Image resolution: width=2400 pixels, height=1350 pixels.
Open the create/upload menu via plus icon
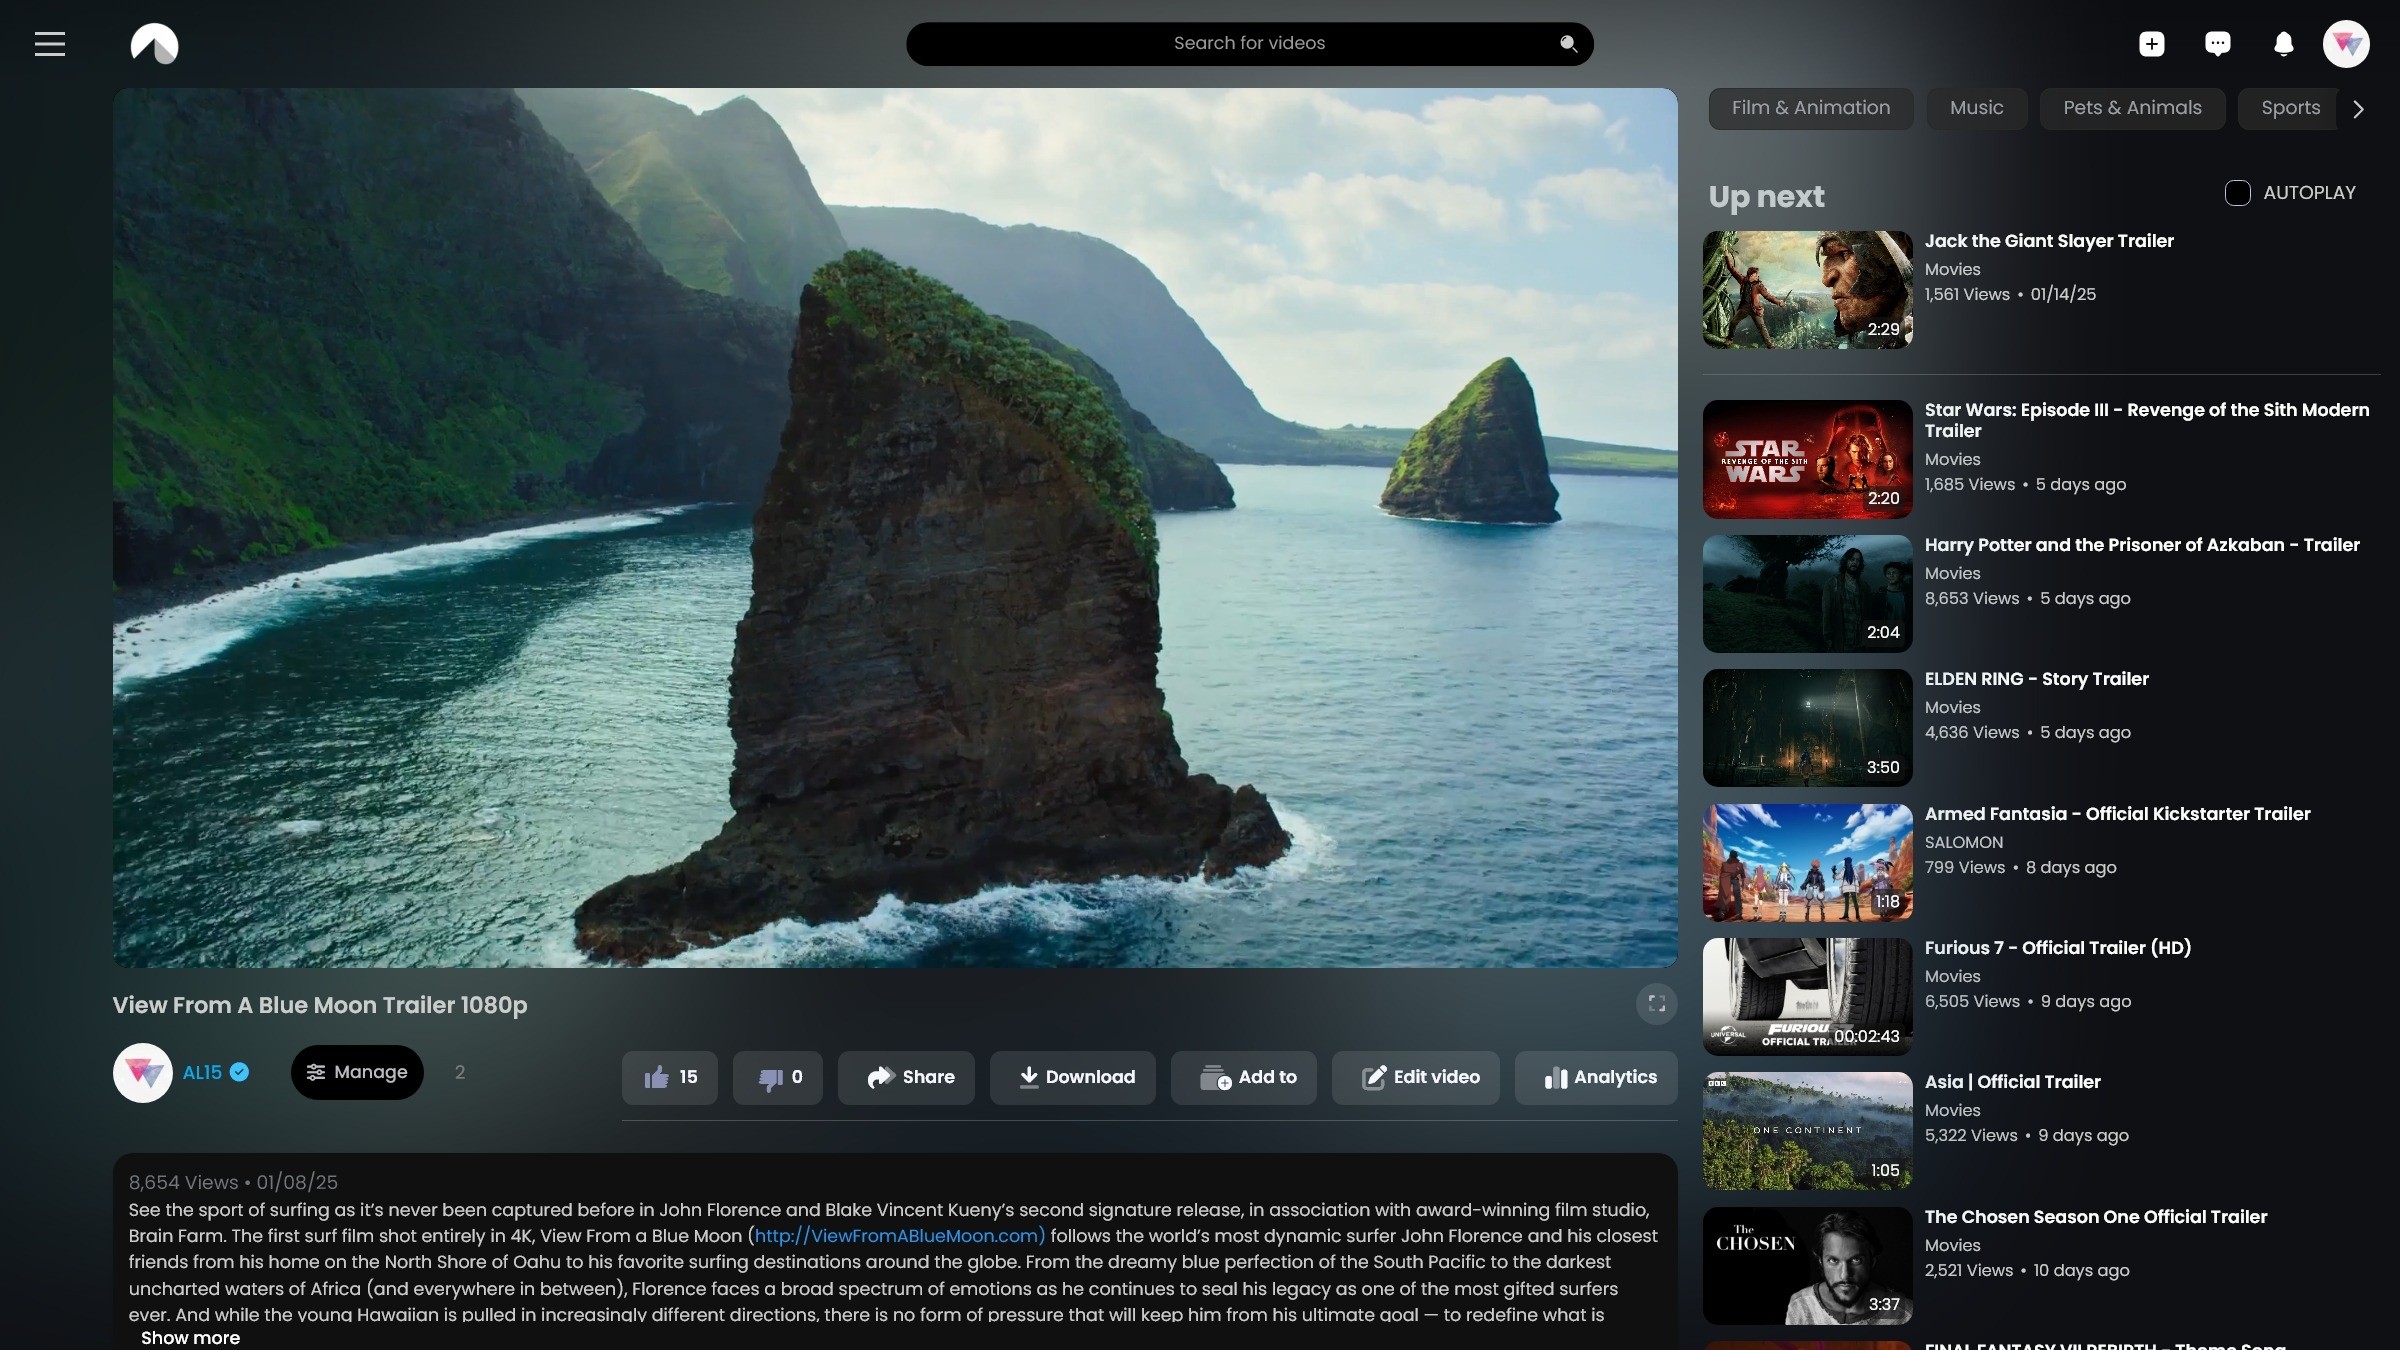(2151, 43)
